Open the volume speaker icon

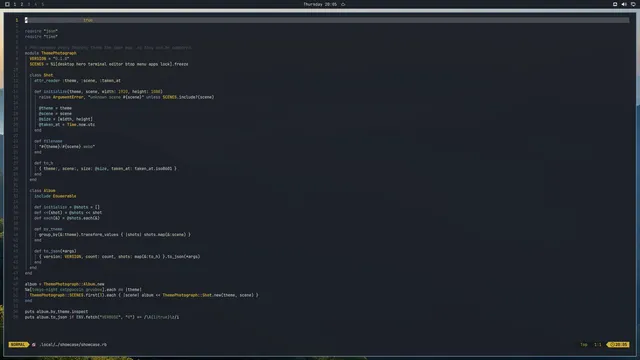click(x=624, y=4)
